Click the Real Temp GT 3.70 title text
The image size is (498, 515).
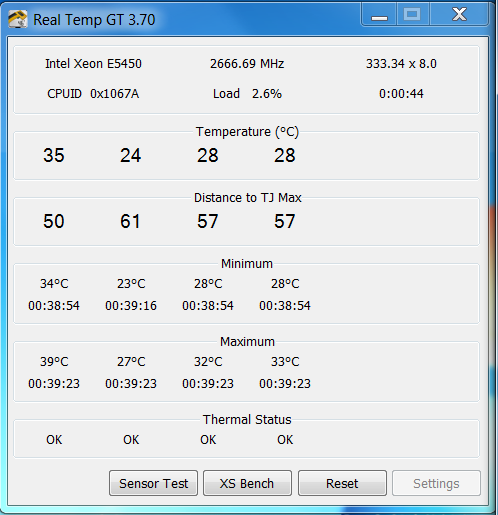pos(94,20)
